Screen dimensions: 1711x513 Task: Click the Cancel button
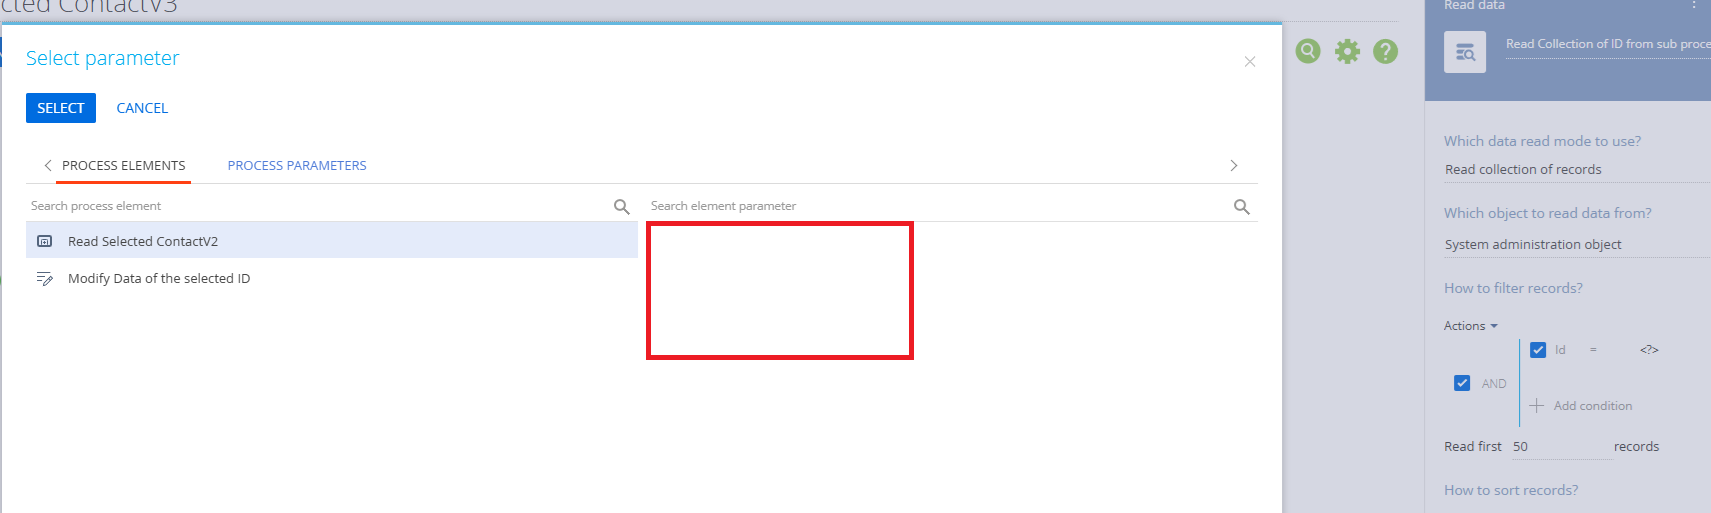pyautogui.click(x=142, y=108)
